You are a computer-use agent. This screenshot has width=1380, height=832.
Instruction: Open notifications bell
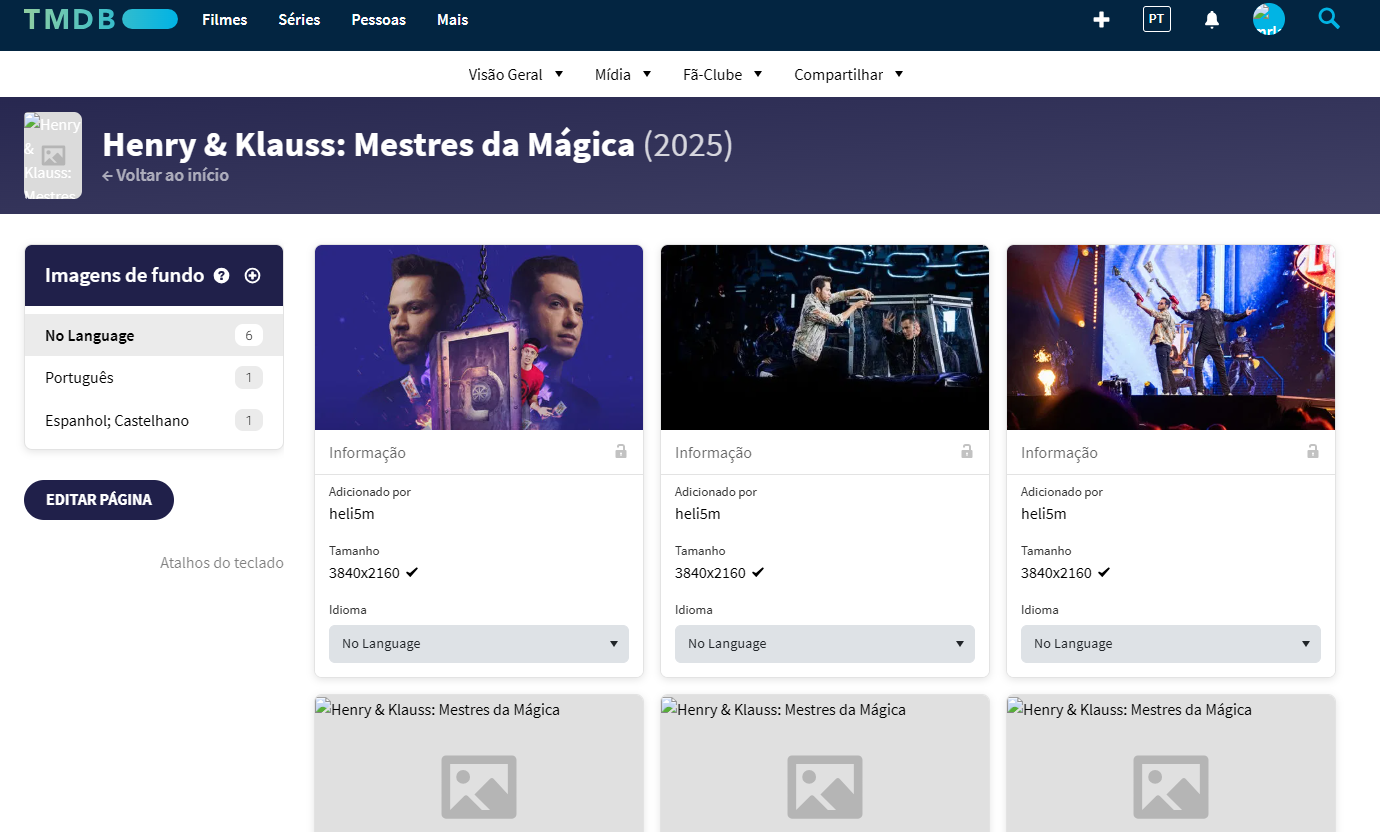click(x=1212, y=20)
